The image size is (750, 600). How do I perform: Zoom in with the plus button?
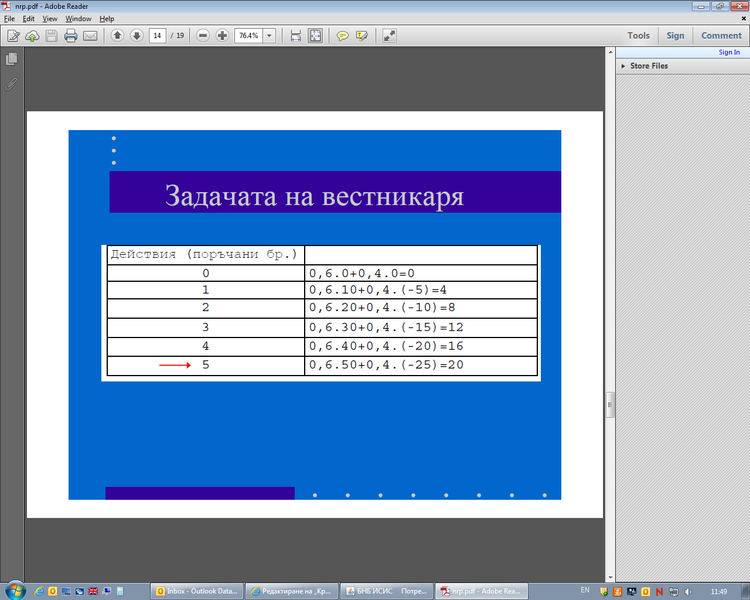(222, 35)
